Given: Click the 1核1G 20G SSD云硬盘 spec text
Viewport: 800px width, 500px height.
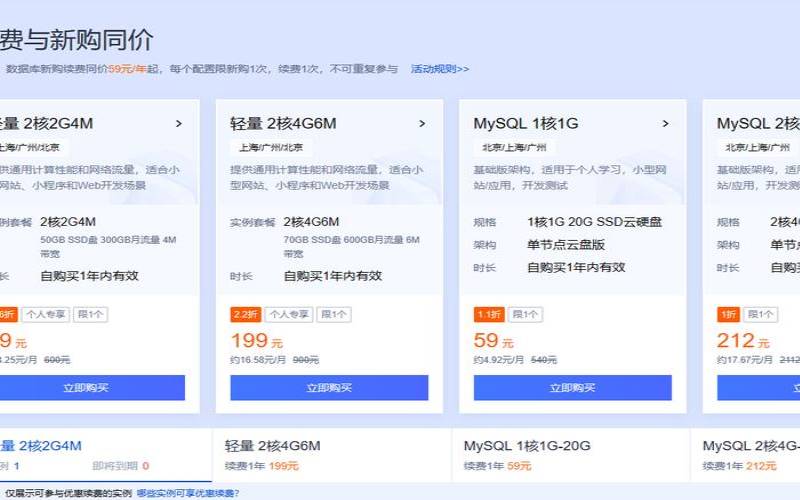Looking at the screenshot, I should [595, 222].
